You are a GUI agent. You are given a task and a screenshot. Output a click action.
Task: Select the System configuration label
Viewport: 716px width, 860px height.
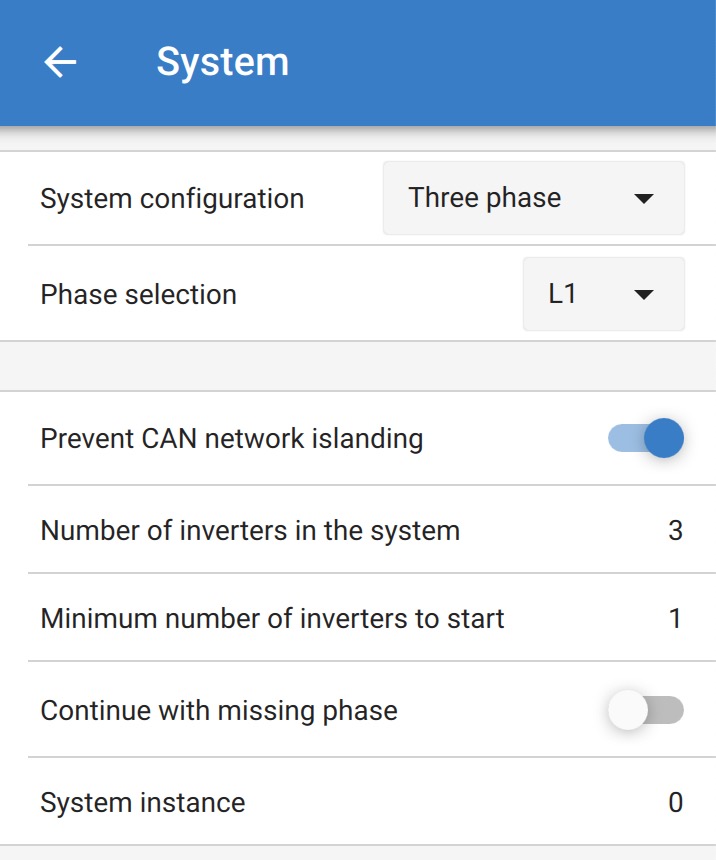(172, 198)
